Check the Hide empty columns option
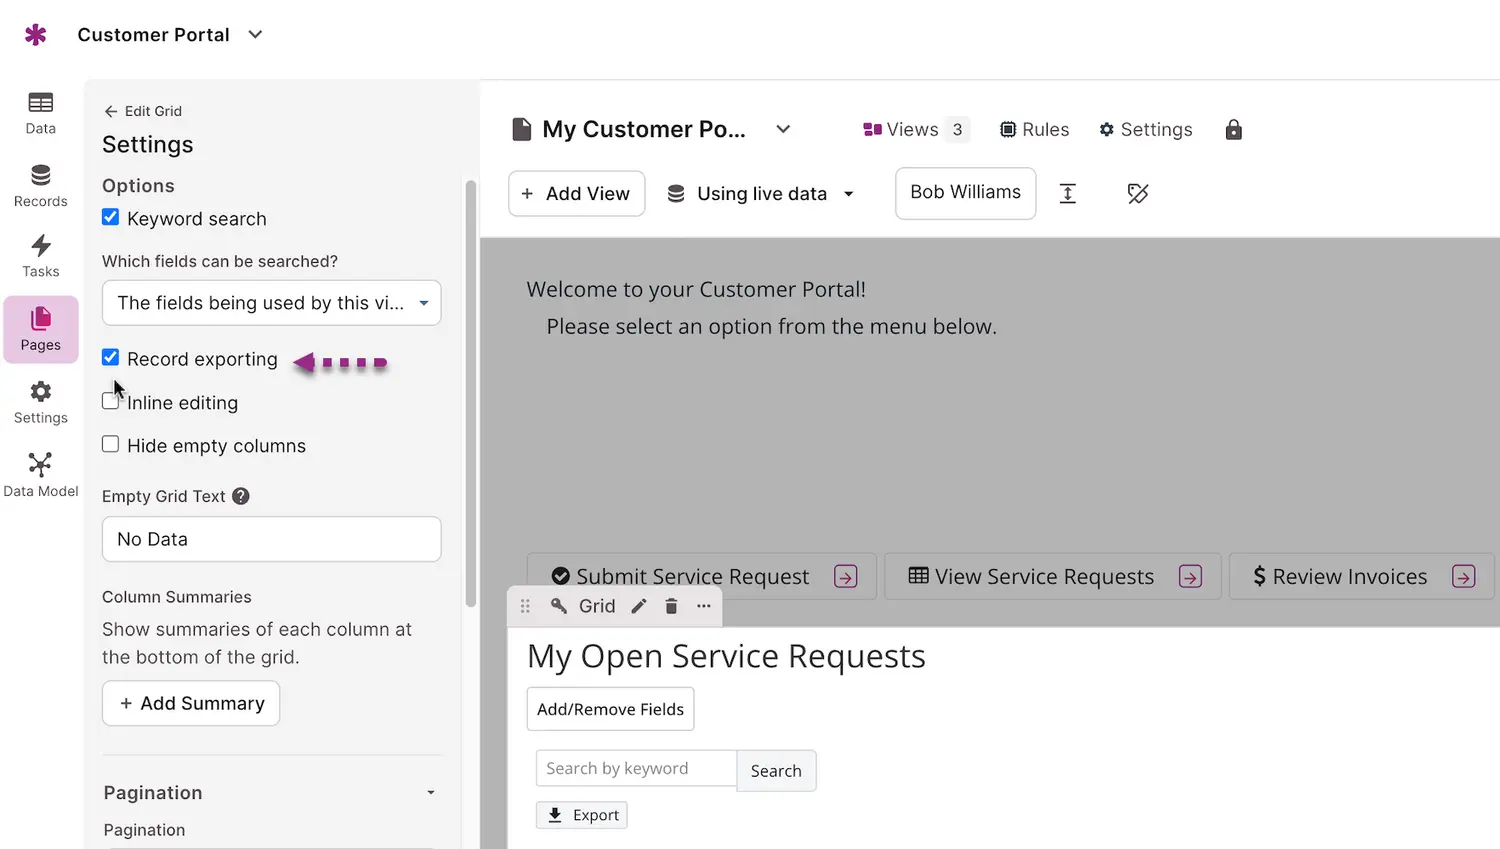The width and height of the screenshot is (1500, 849). click(111, 444)
